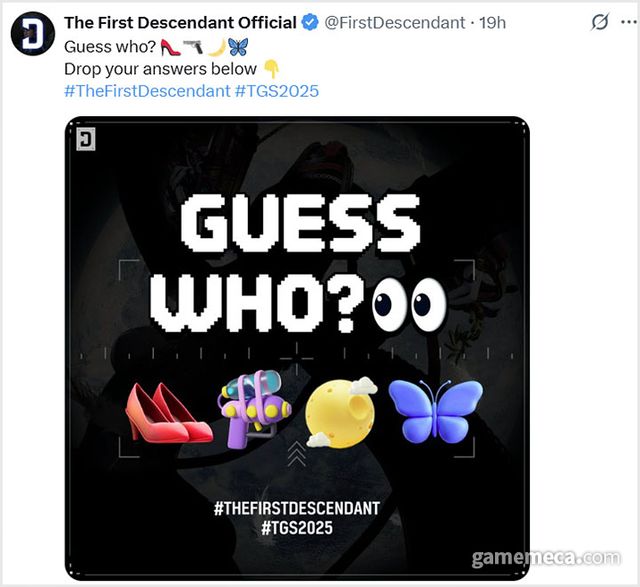Click the blue verified badge
This screenshot has width=640, height=587.
311,22
